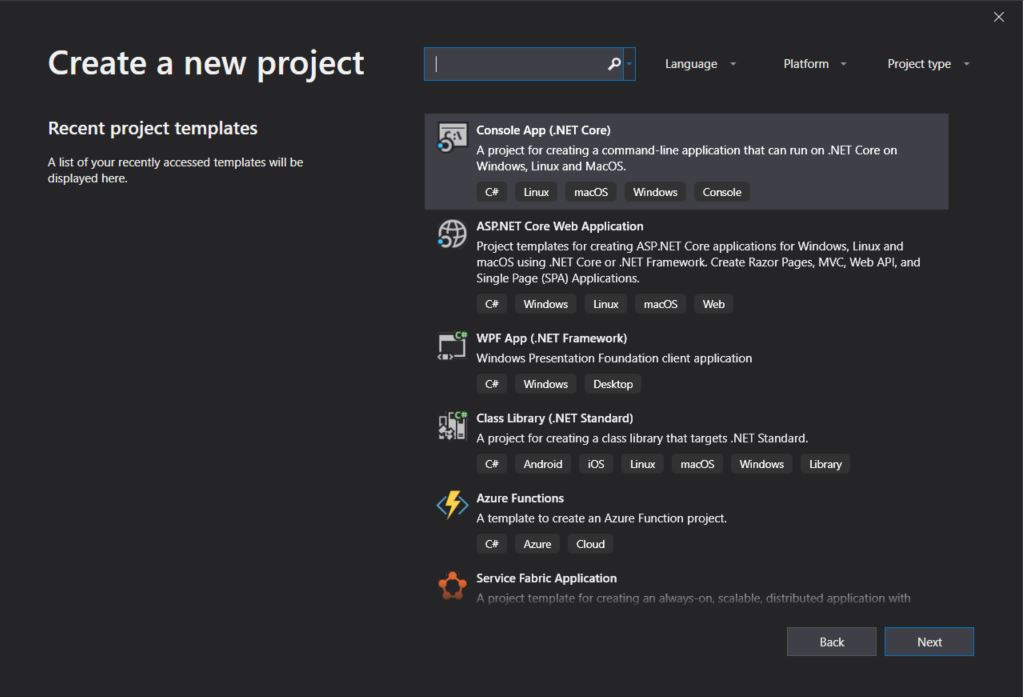Image resolution: width=1024 pixels, height=697 pixels.
Task: Click the Windows tag under ASP.NET Core
Action: tap(545, 304)
